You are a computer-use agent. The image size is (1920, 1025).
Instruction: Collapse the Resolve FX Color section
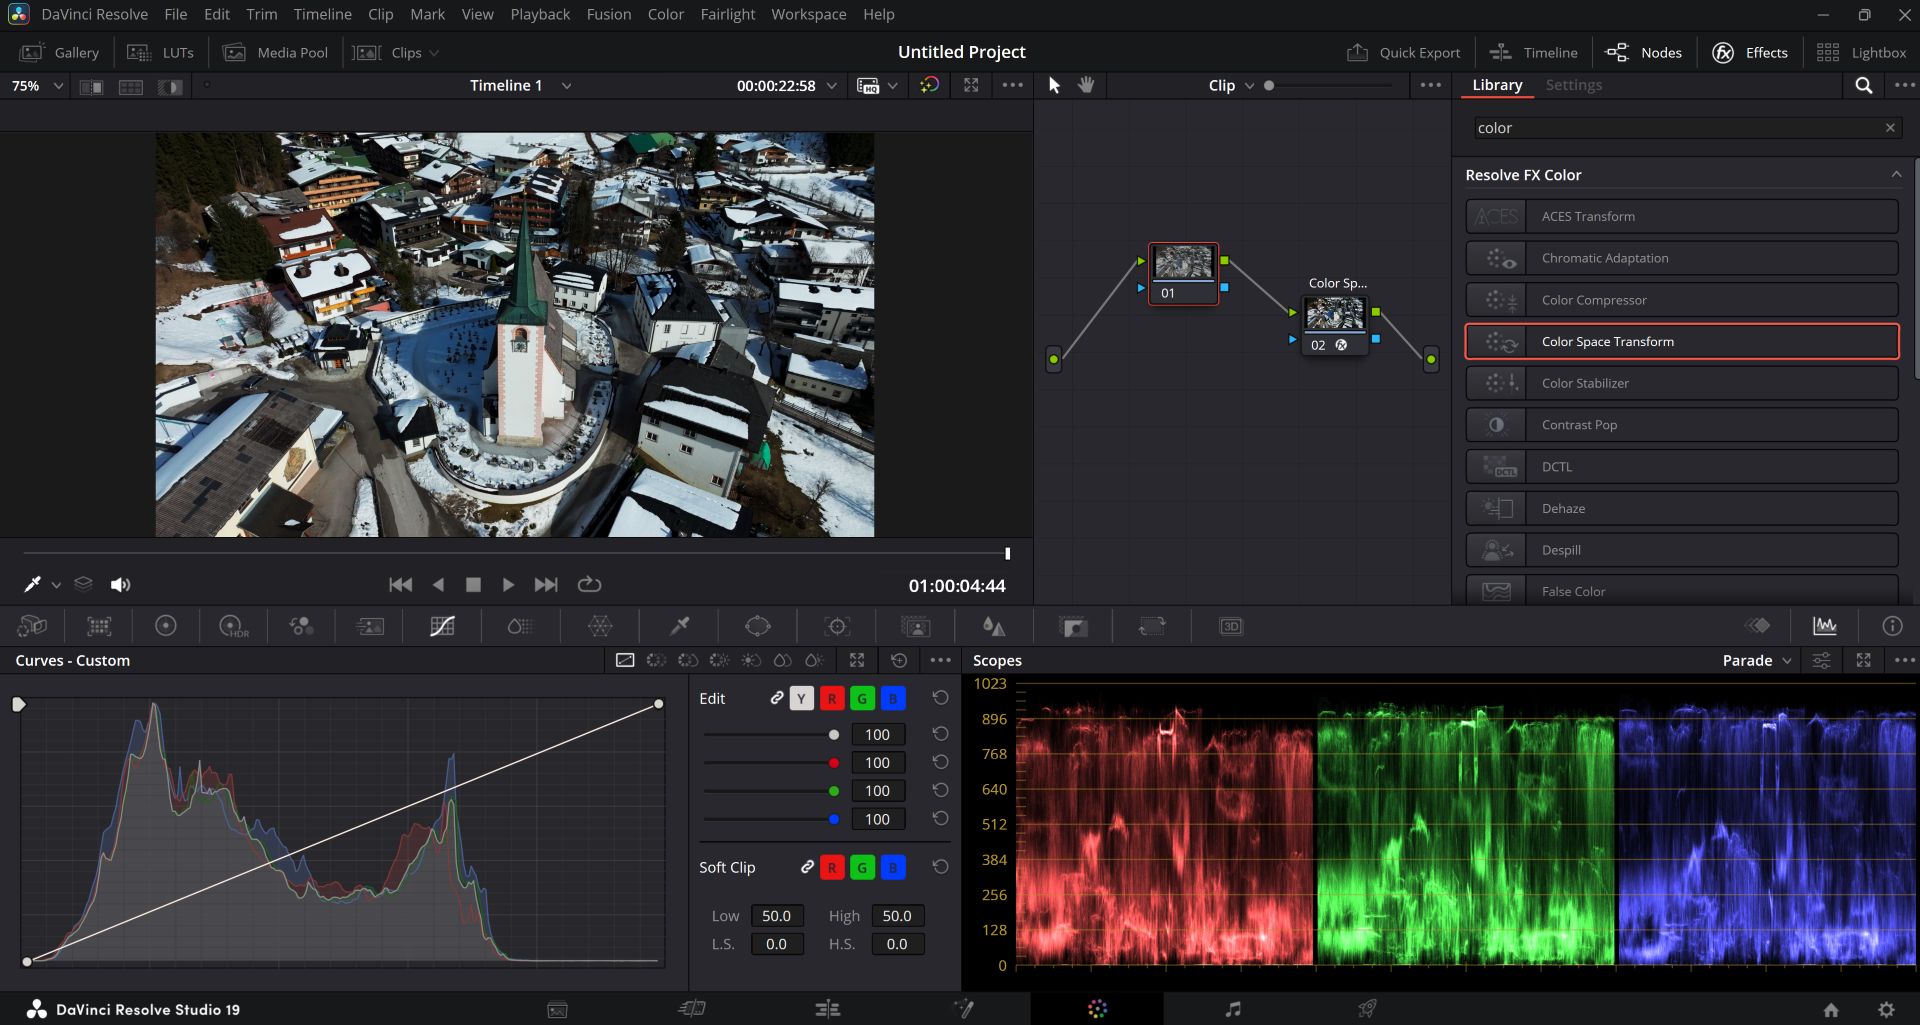point(1896,174)
